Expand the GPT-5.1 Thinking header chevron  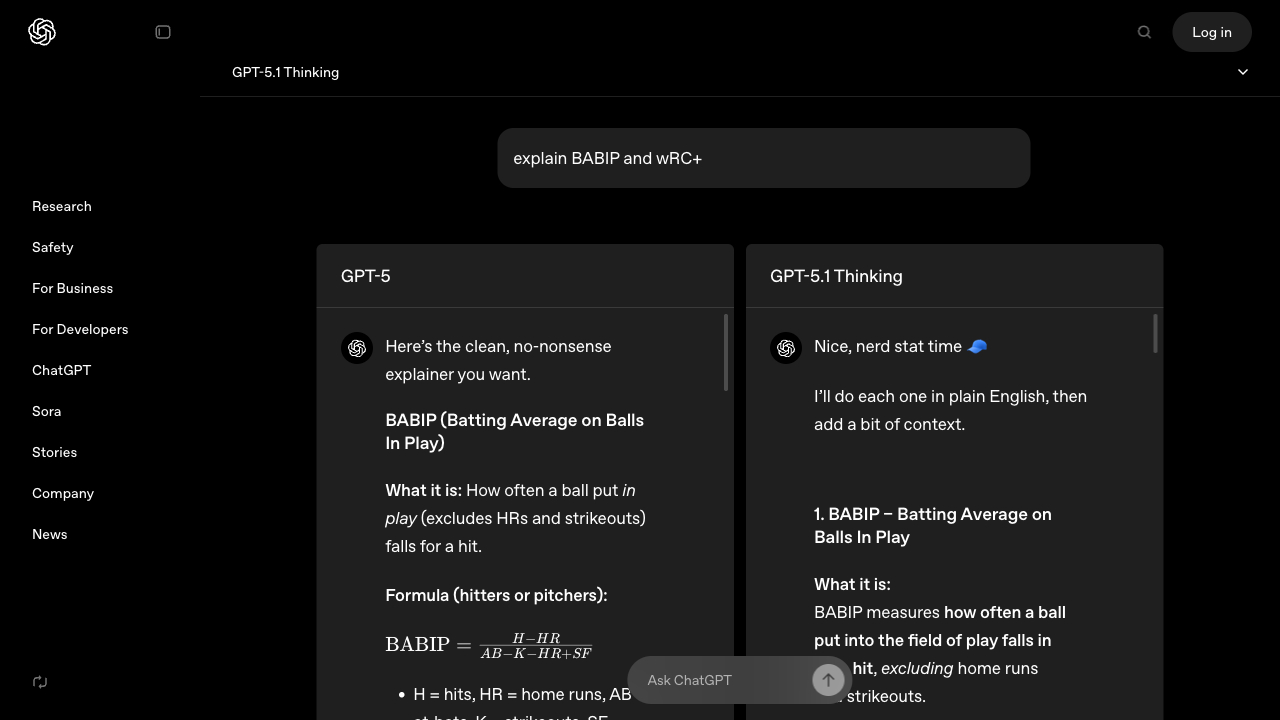point(1243,72)
